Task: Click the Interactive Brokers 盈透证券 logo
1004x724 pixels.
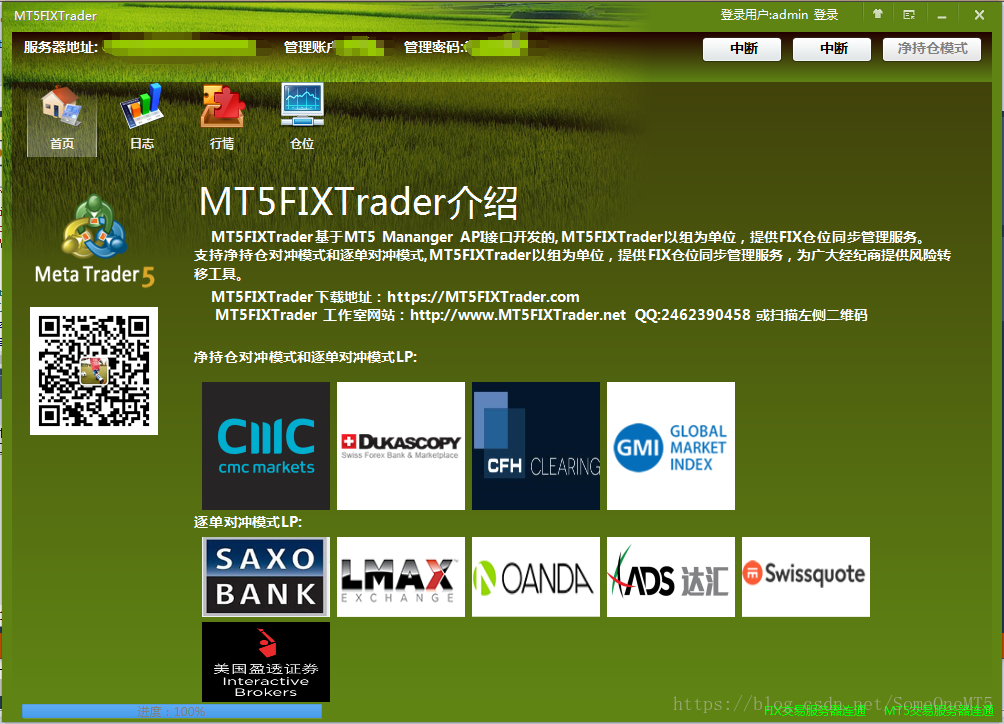Action: point(266,662)
